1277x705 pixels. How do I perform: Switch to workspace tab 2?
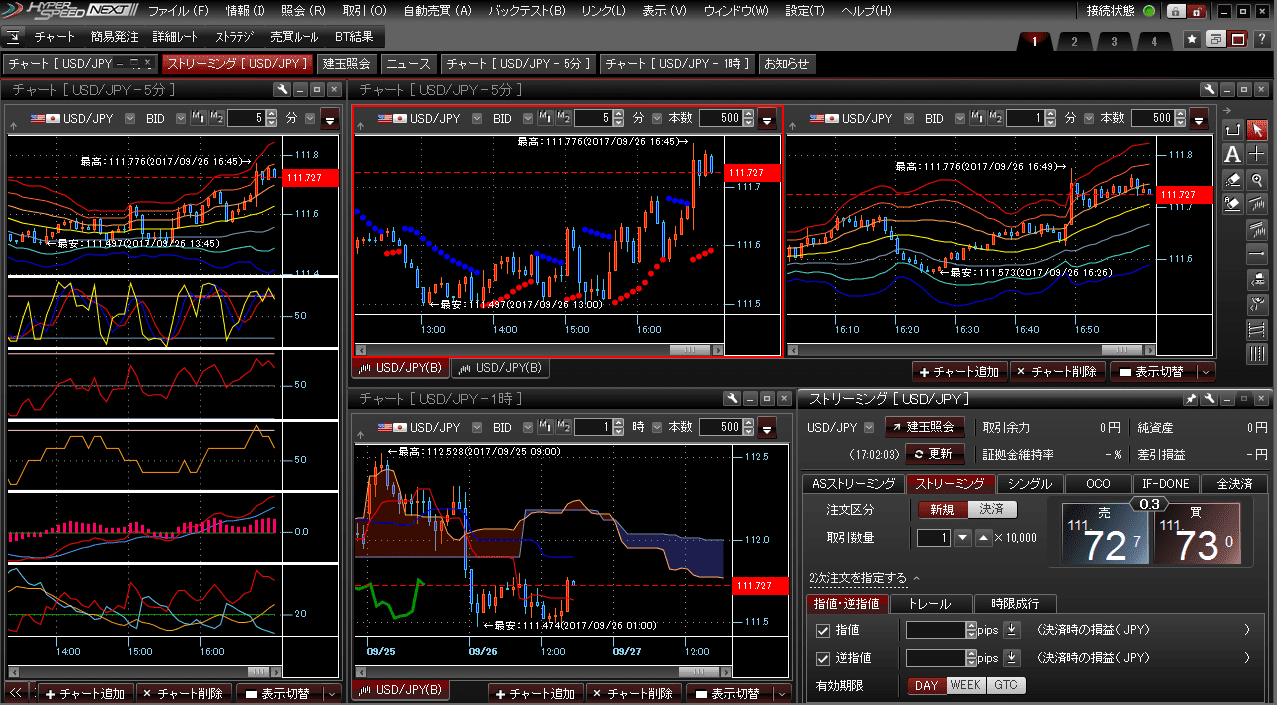tap(1073, 41)
